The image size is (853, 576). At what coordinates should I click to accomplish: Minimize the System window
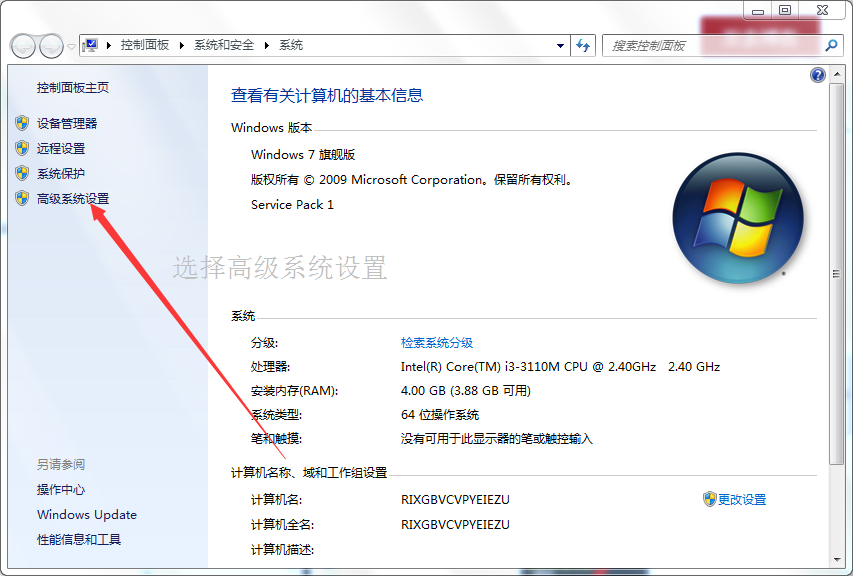(758, 10)
